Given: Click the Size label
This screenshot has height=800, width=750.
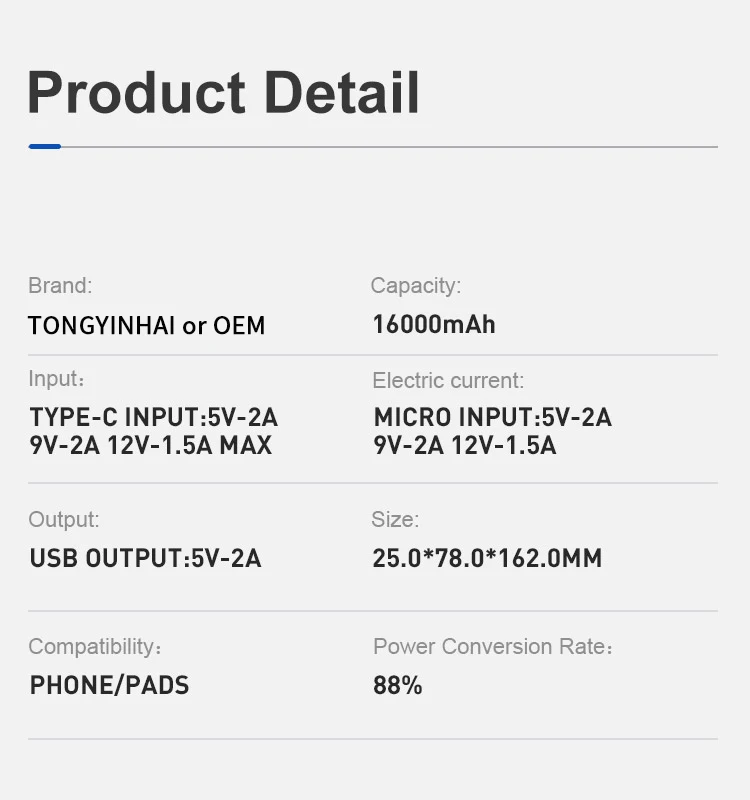Looking at the screenshot, I should tap(396, 520).
